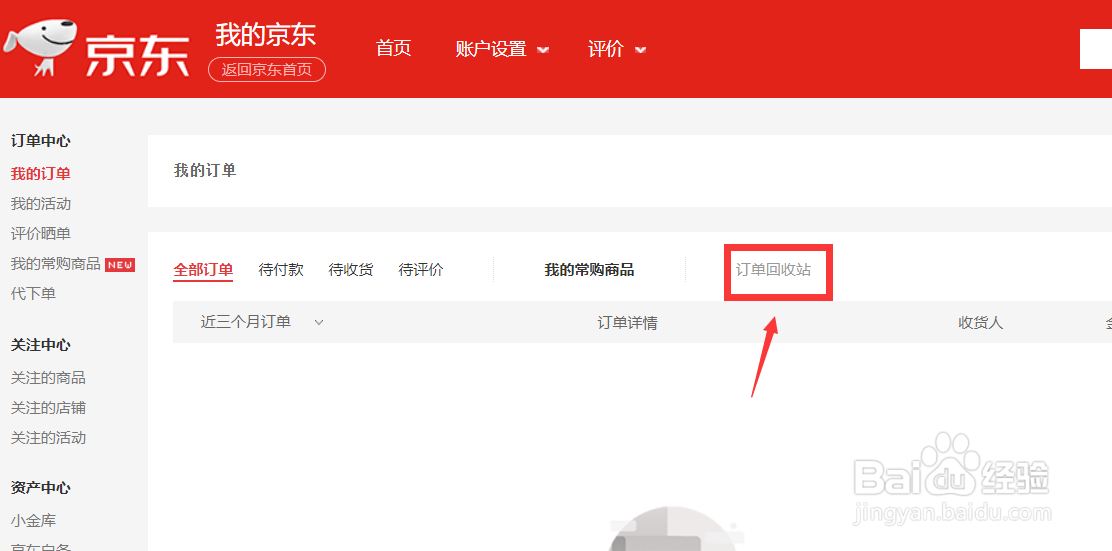Switch to the 待评价 tab
1112x551 pixels.
[421, 269]
